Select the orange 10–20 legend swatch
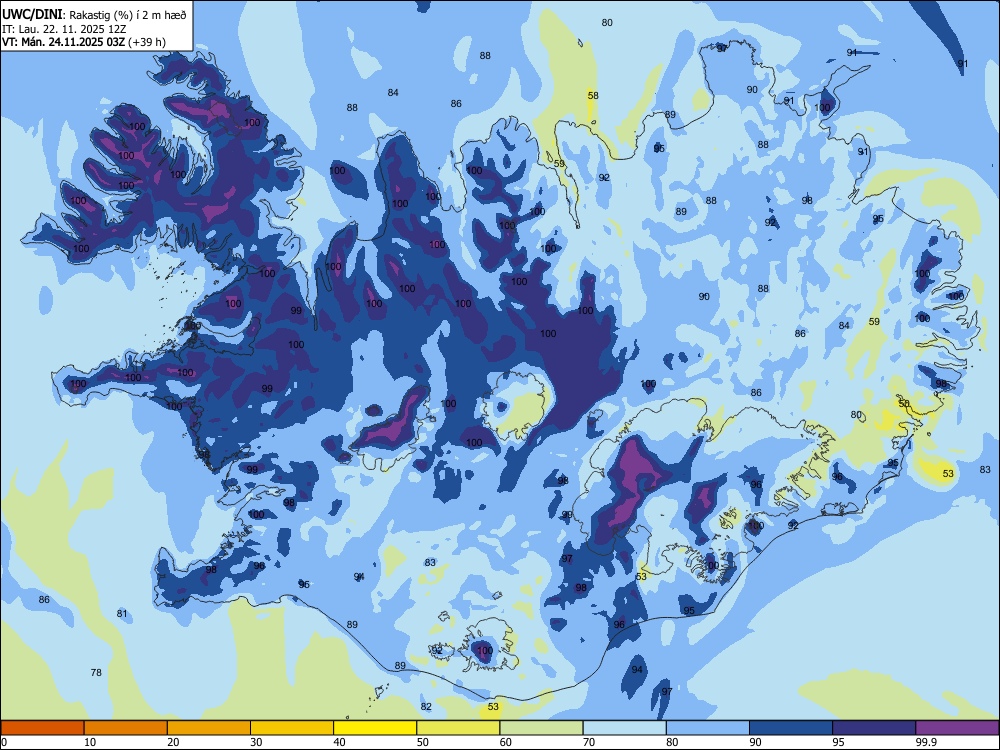The width and height of the screenshot is (1000, 750). click(126, 728)
